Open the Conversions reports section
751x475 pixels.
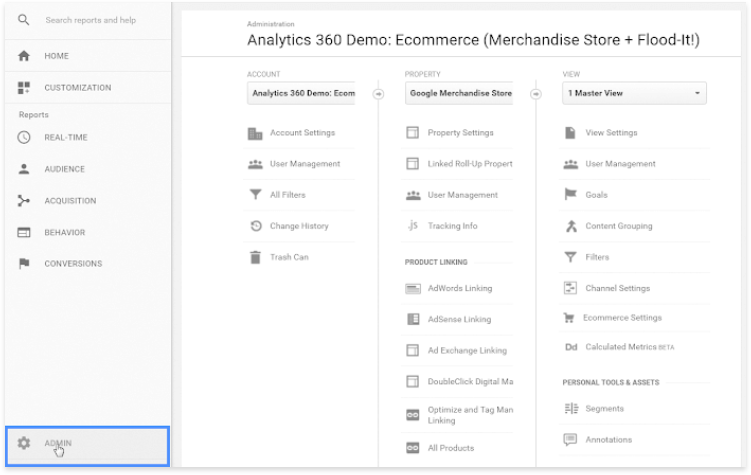(72, 264)
